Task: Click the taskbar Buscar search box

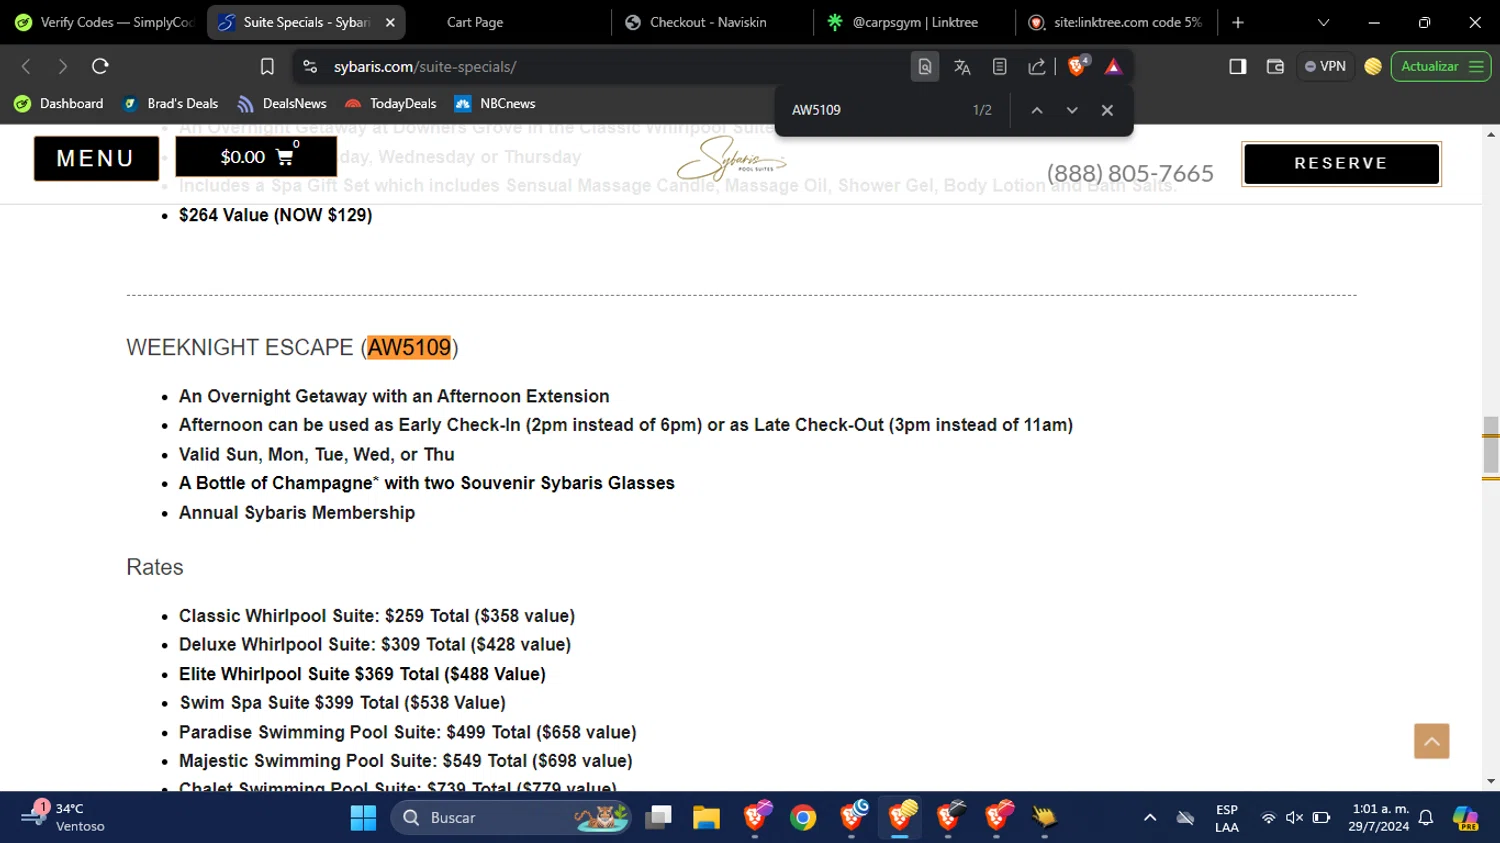Action: 510,818
